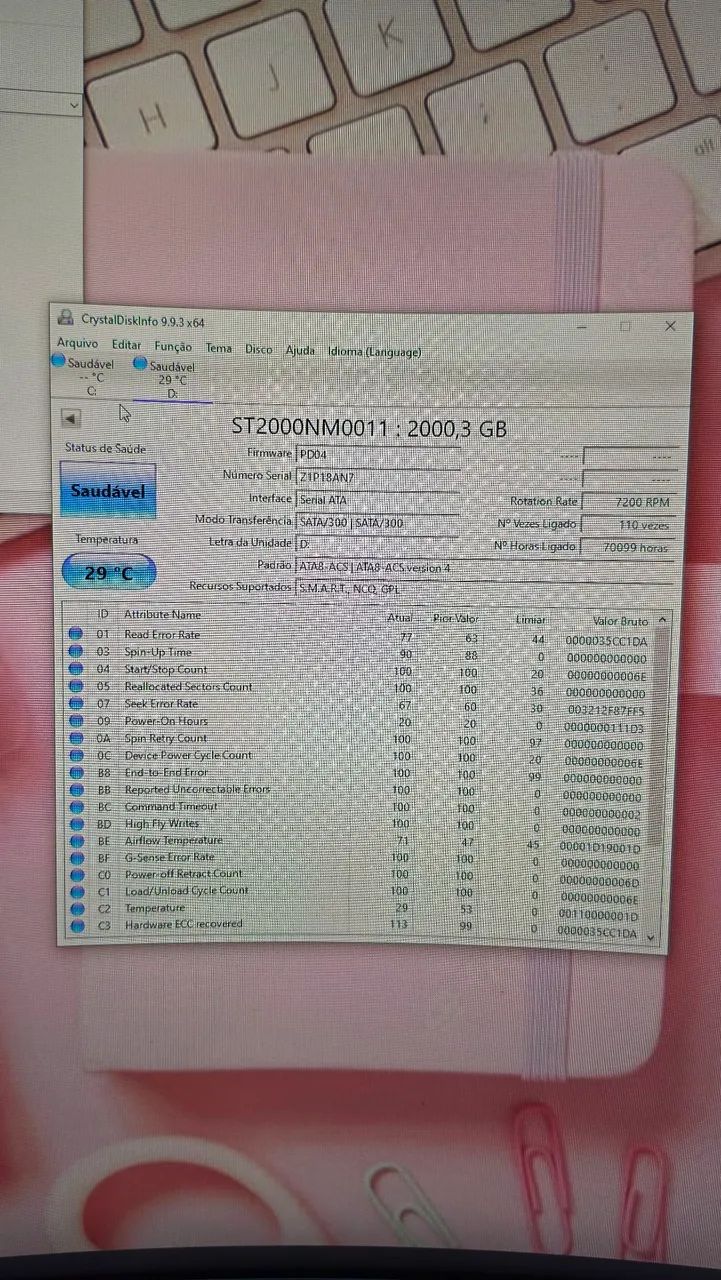Maximize the CrystalDiskInfo window
Screen dimensions: 721x1280
[x=625, y=326]
